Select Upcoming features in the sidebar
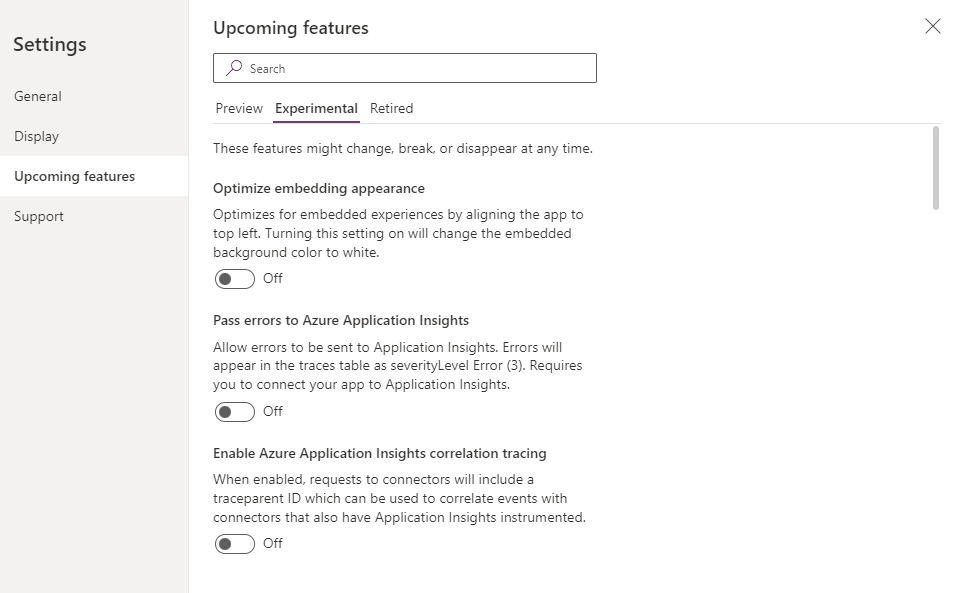 pos(75,176)
